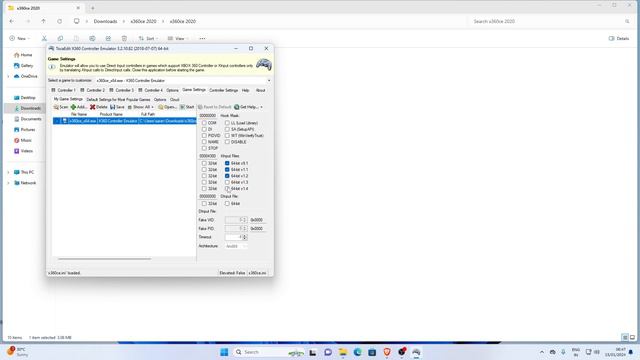The width and height of the screenshot is (640, 360).
Task: Click the Scan toolbar button in x360ce
Action: 61,107
